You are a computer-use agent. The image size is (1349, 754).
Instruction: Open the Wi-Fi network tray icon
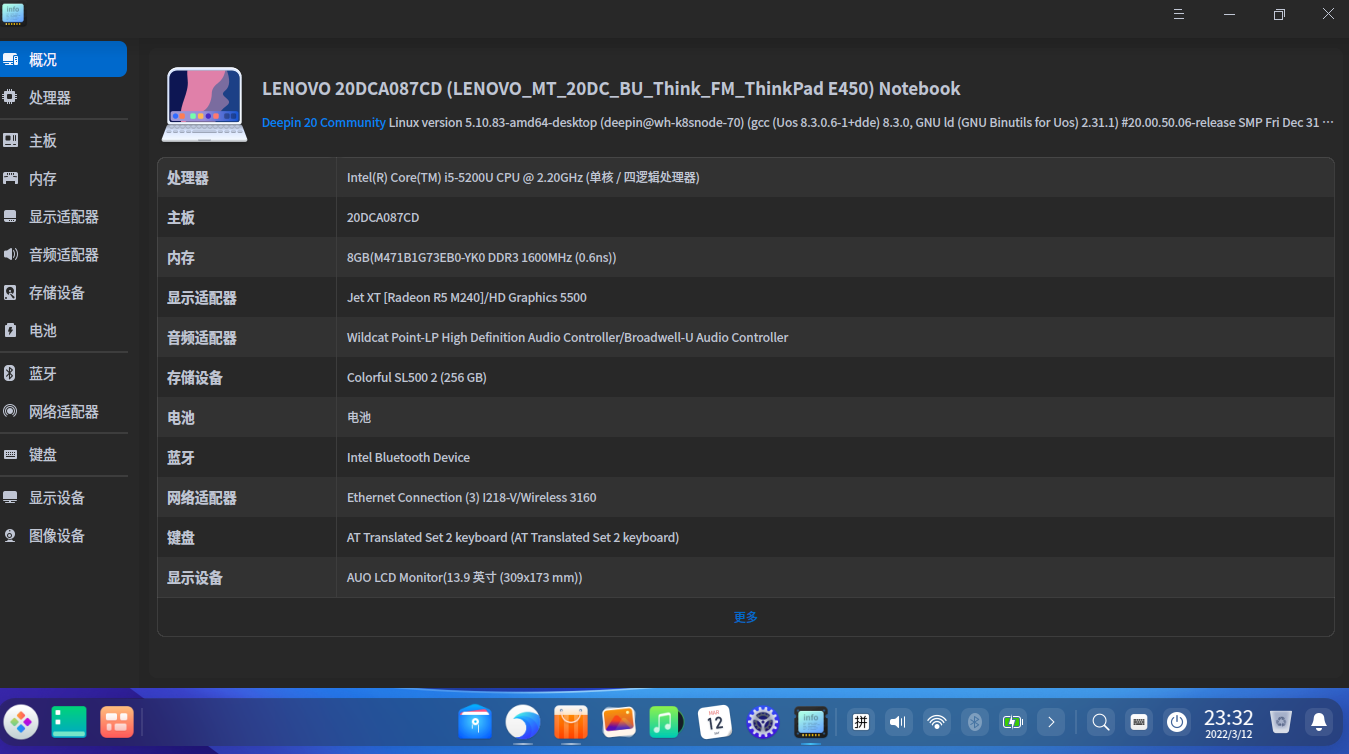pos(936,721)
